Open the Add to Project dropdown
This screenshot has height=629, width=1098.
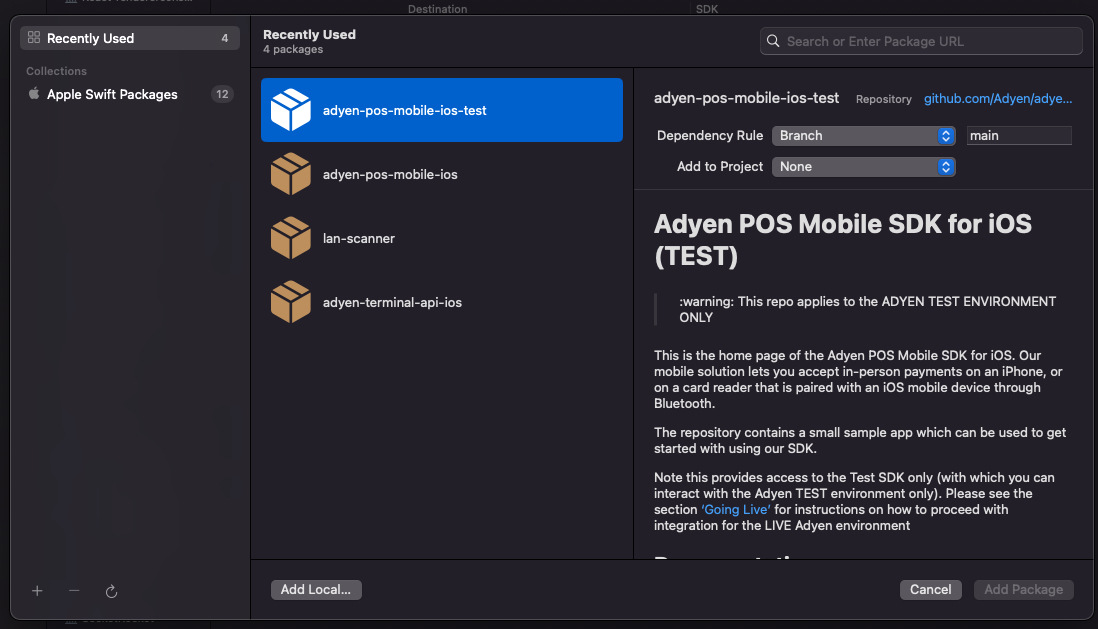pos(863,167)
